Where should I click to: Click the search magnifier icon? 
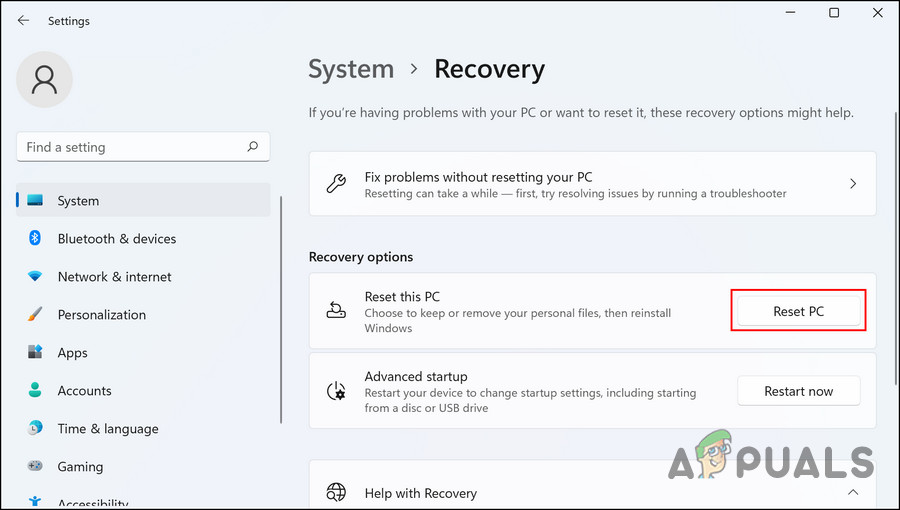[253, 147]
